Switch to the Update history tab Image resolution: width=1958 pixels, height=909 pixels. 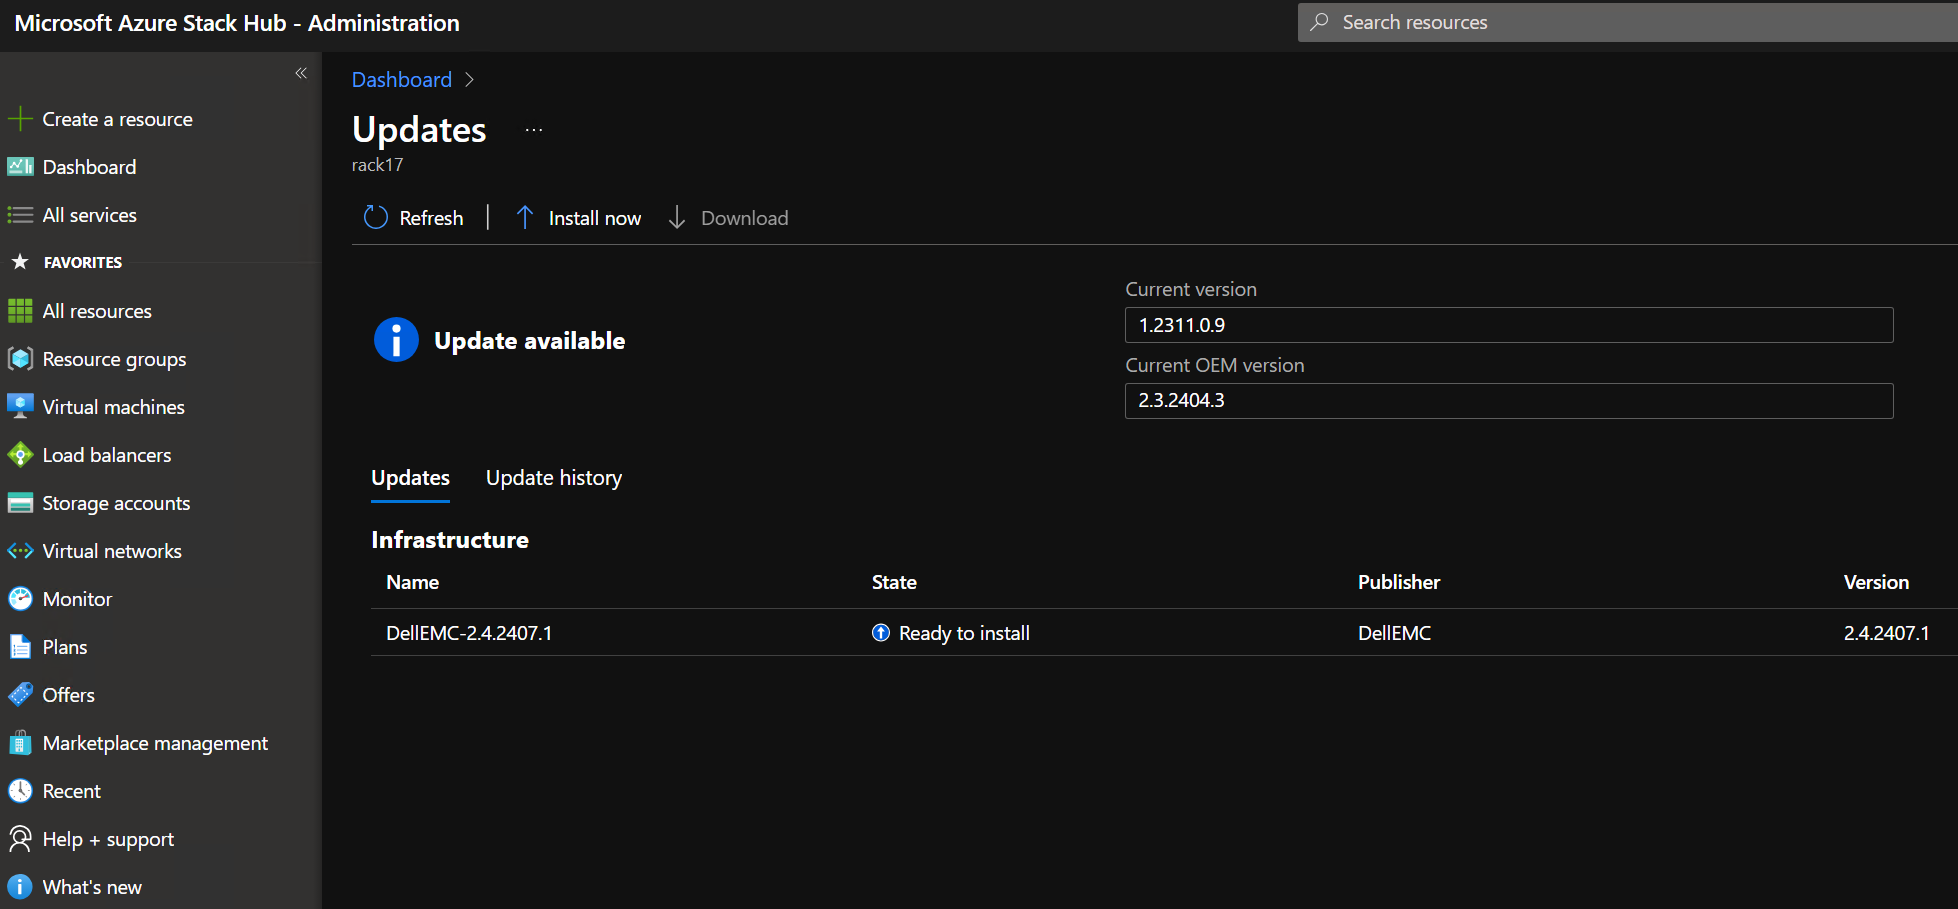[x=553, y=478]
